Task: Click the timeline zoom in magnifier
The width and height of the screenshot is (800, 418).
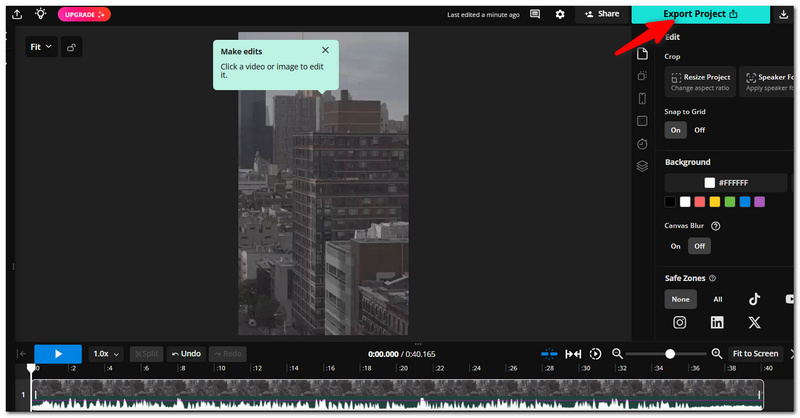Action: (x=717, y=354)
